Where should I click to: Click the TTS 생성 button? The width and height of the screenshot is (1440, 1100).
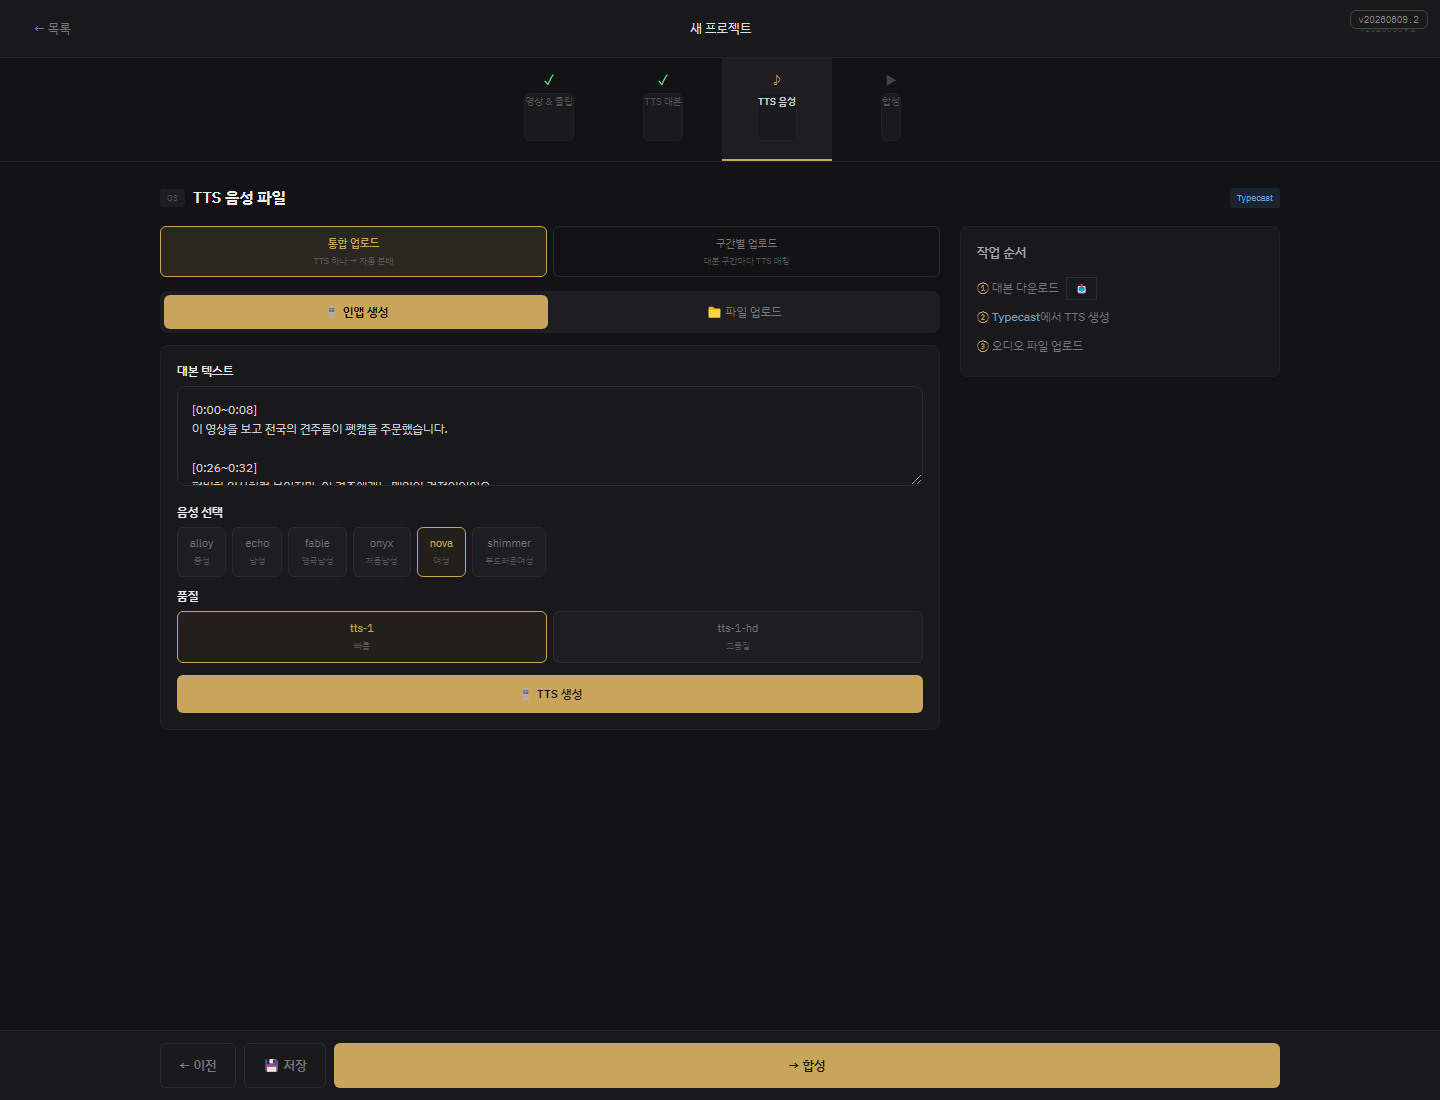coord(550,694)
